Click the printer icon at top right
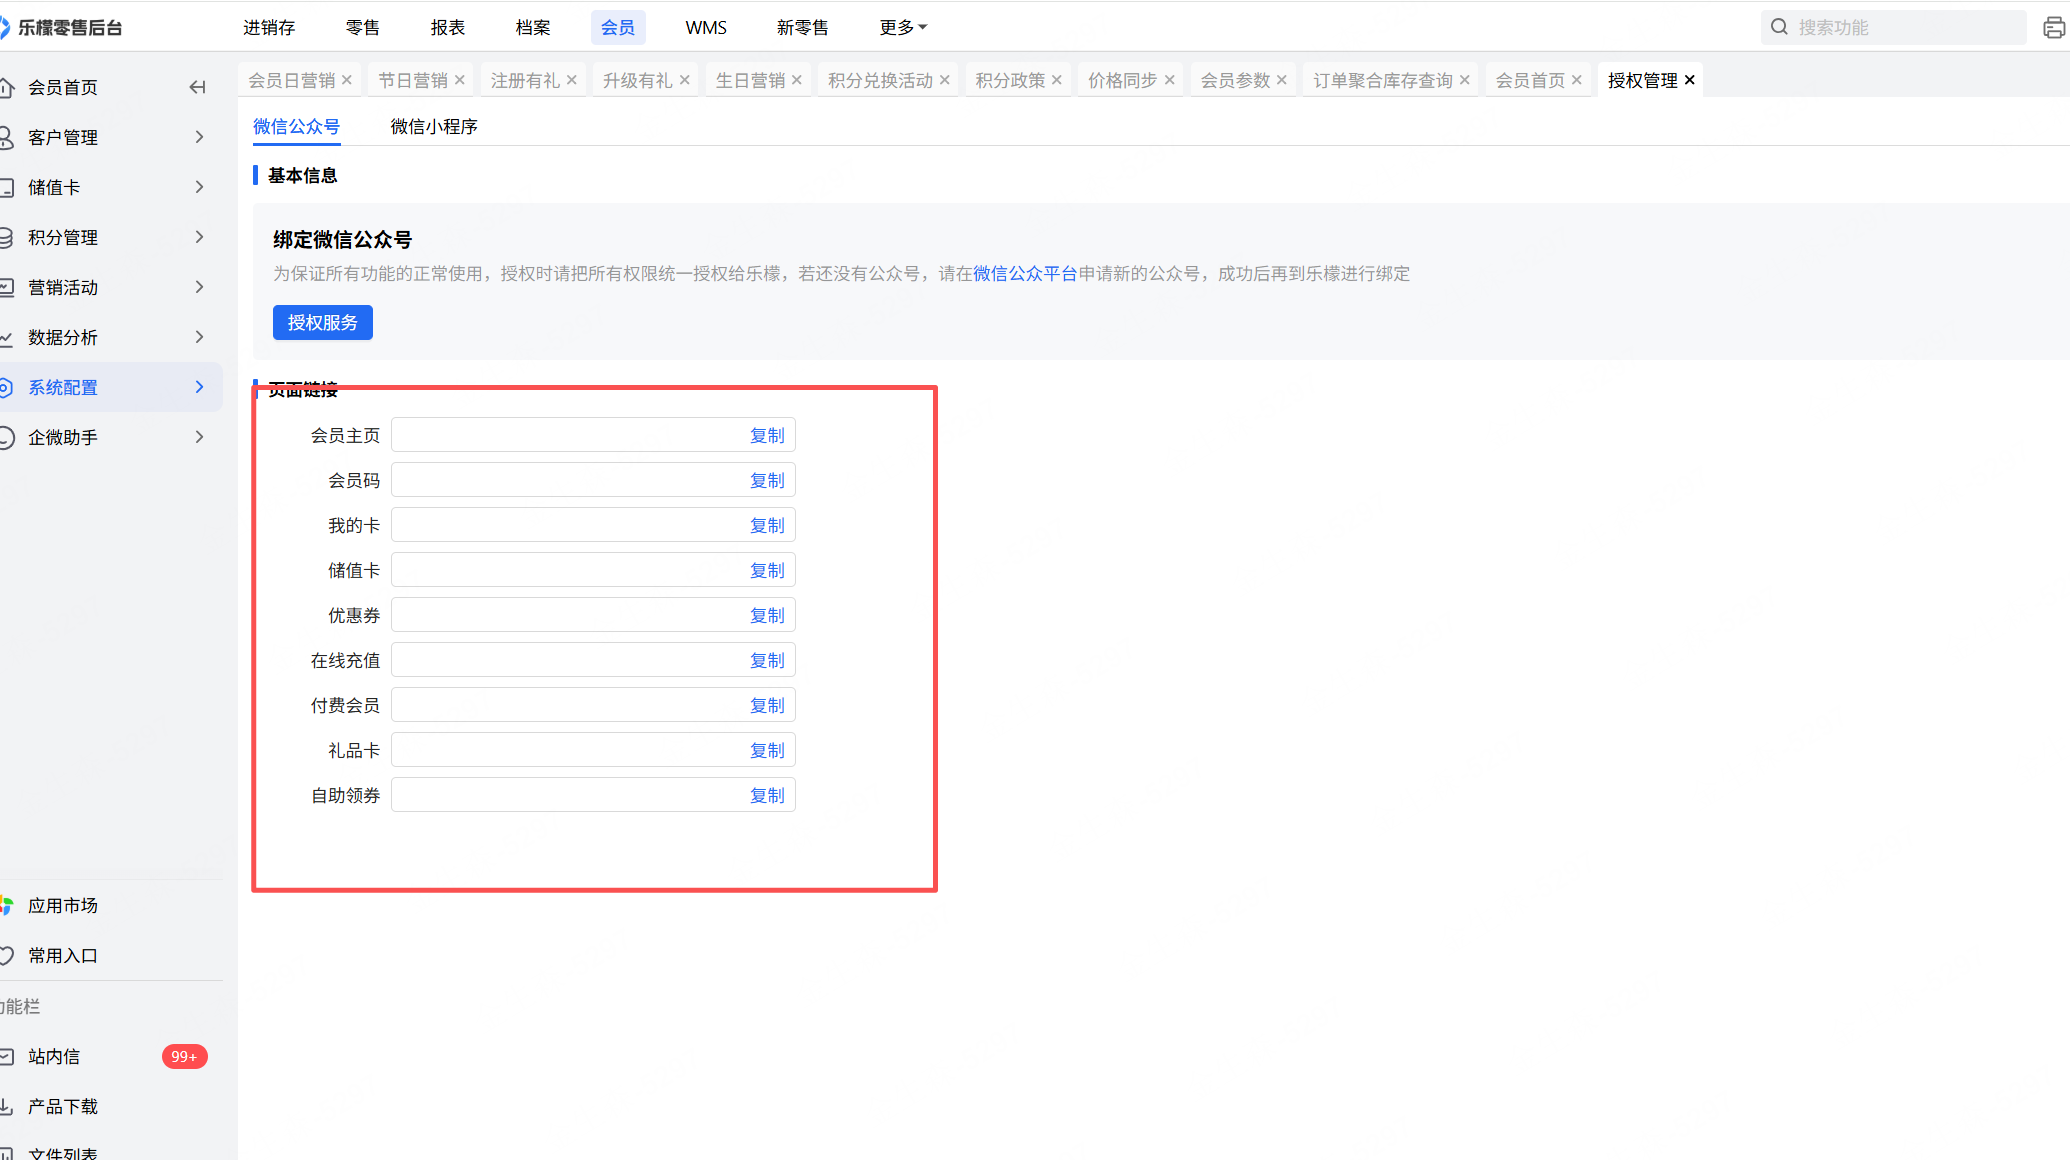 point(2054,28)
